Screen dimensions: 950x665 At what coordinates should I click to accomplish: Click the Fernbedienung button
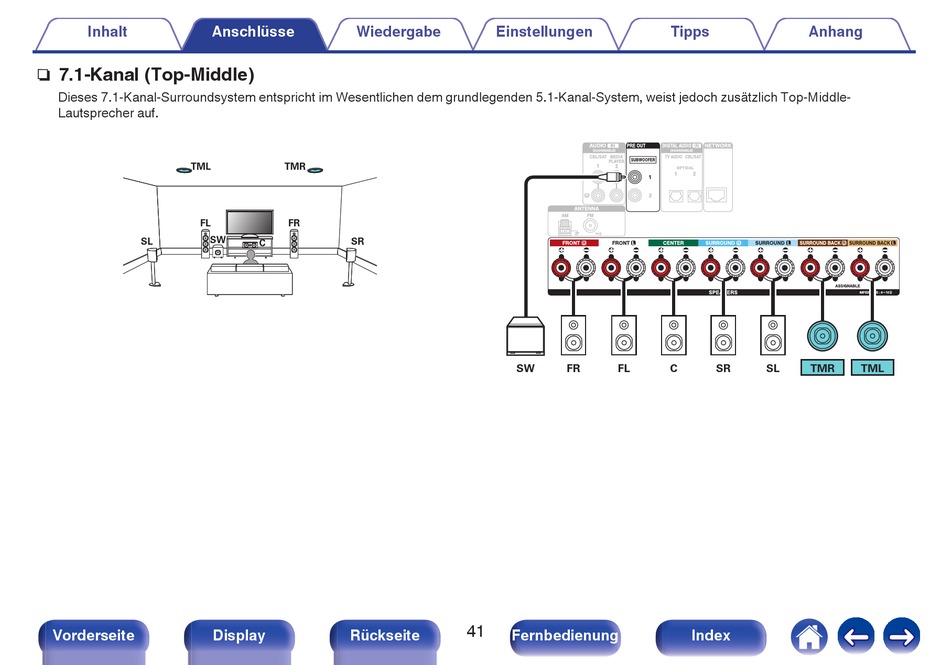coord(565,636)
